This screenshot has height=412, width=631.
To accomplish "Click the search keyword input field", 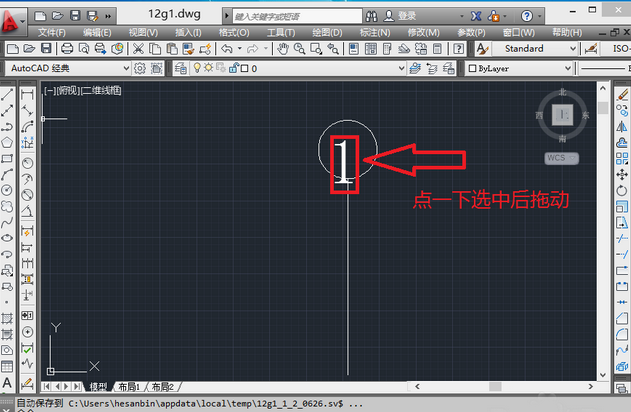I will pos(297,16).
